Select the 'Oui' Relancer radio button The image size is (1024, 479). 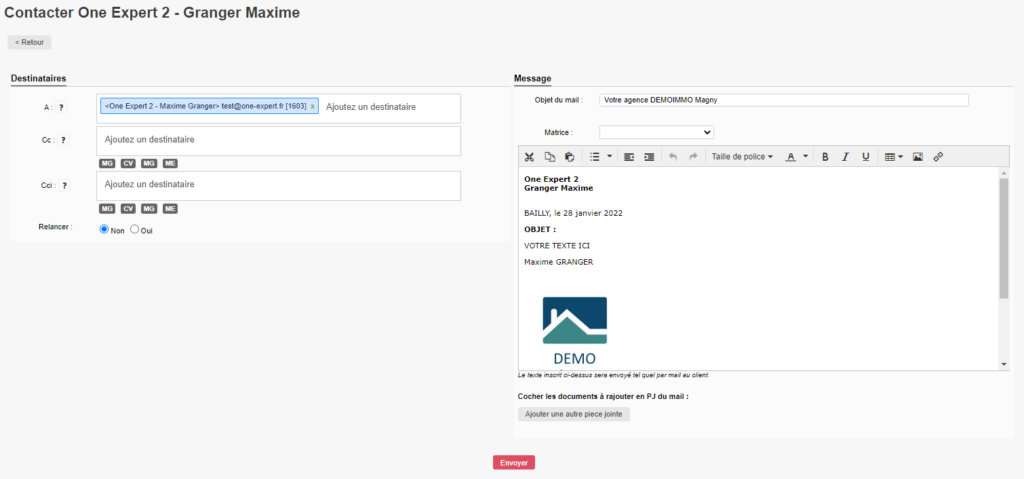click(x=135, y=230)
